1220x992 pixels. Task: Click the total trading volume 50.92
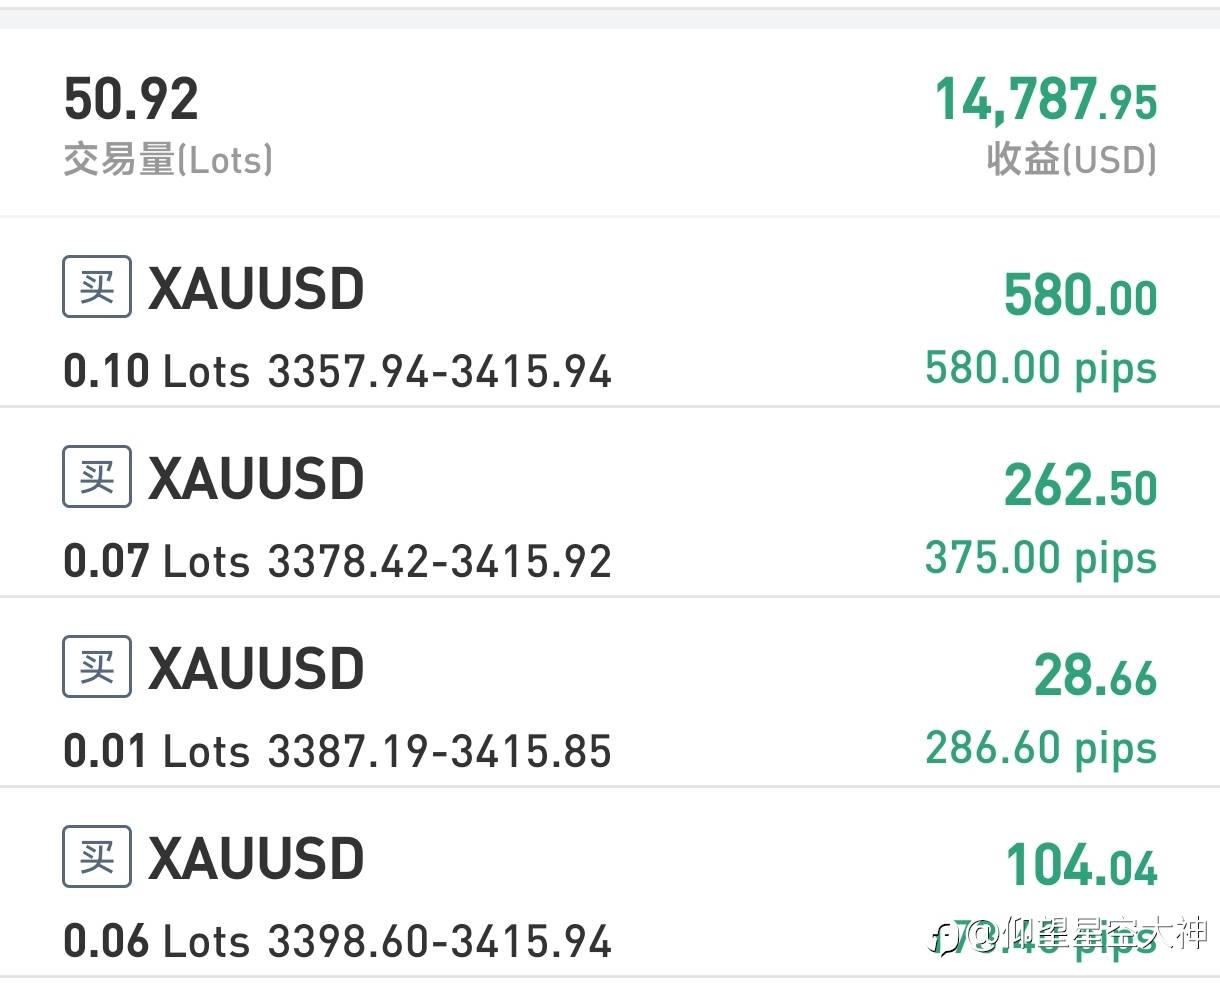point(131,99)
